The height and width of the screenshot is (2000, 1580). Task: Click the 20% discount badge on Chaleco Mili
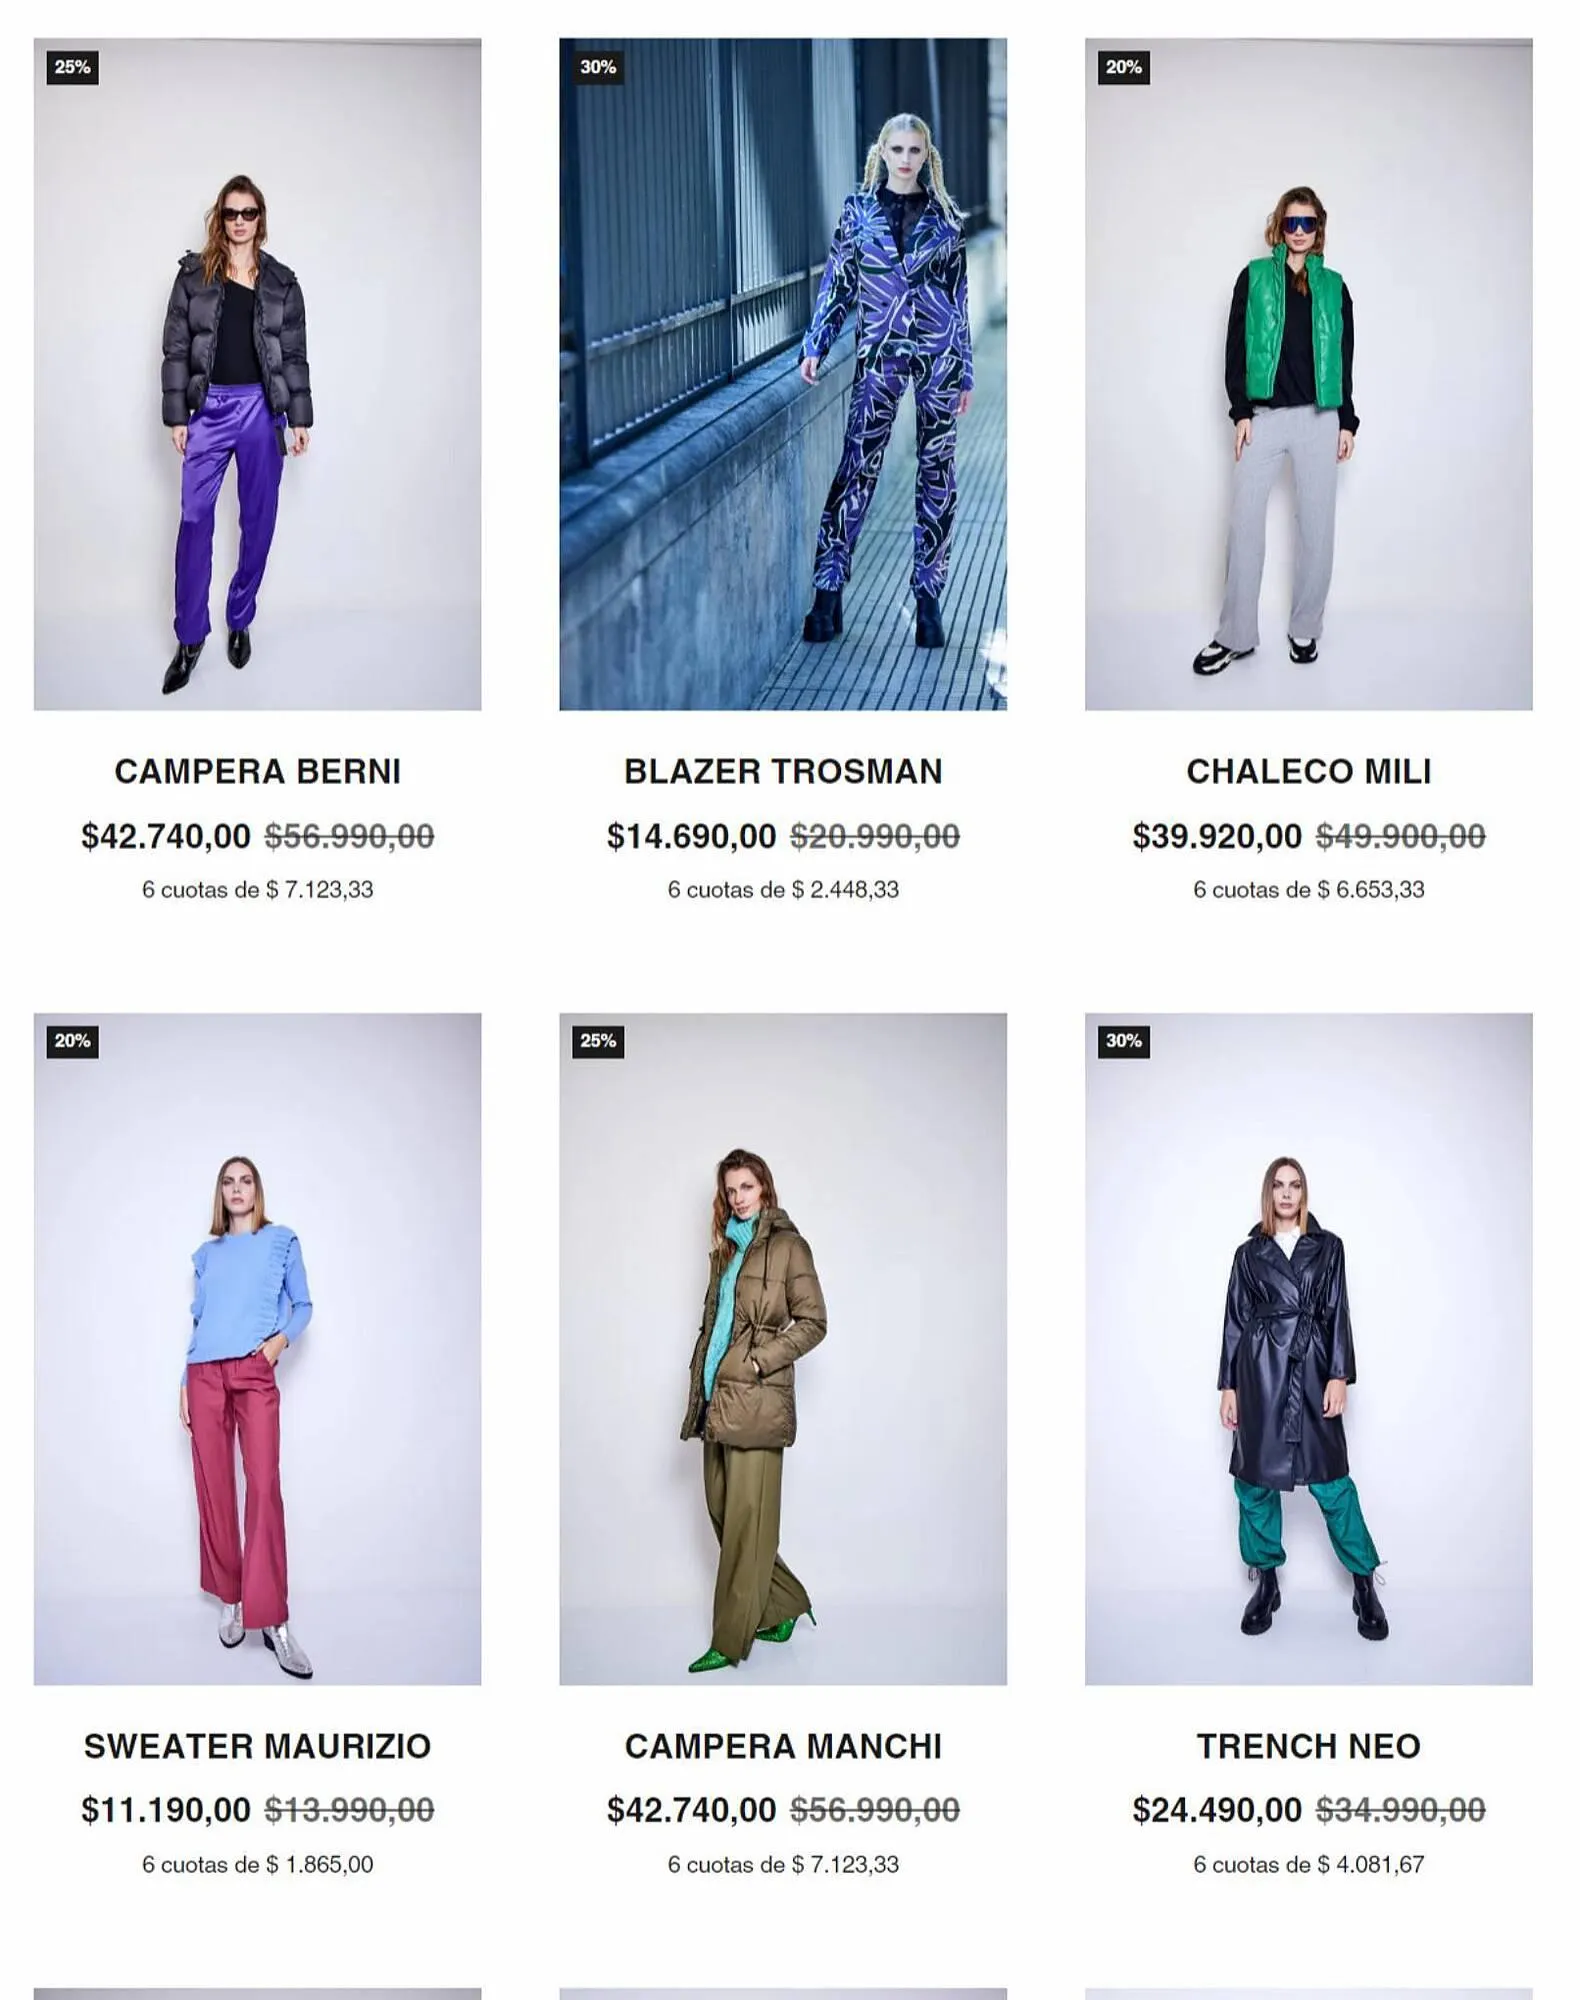[1123, 67]
